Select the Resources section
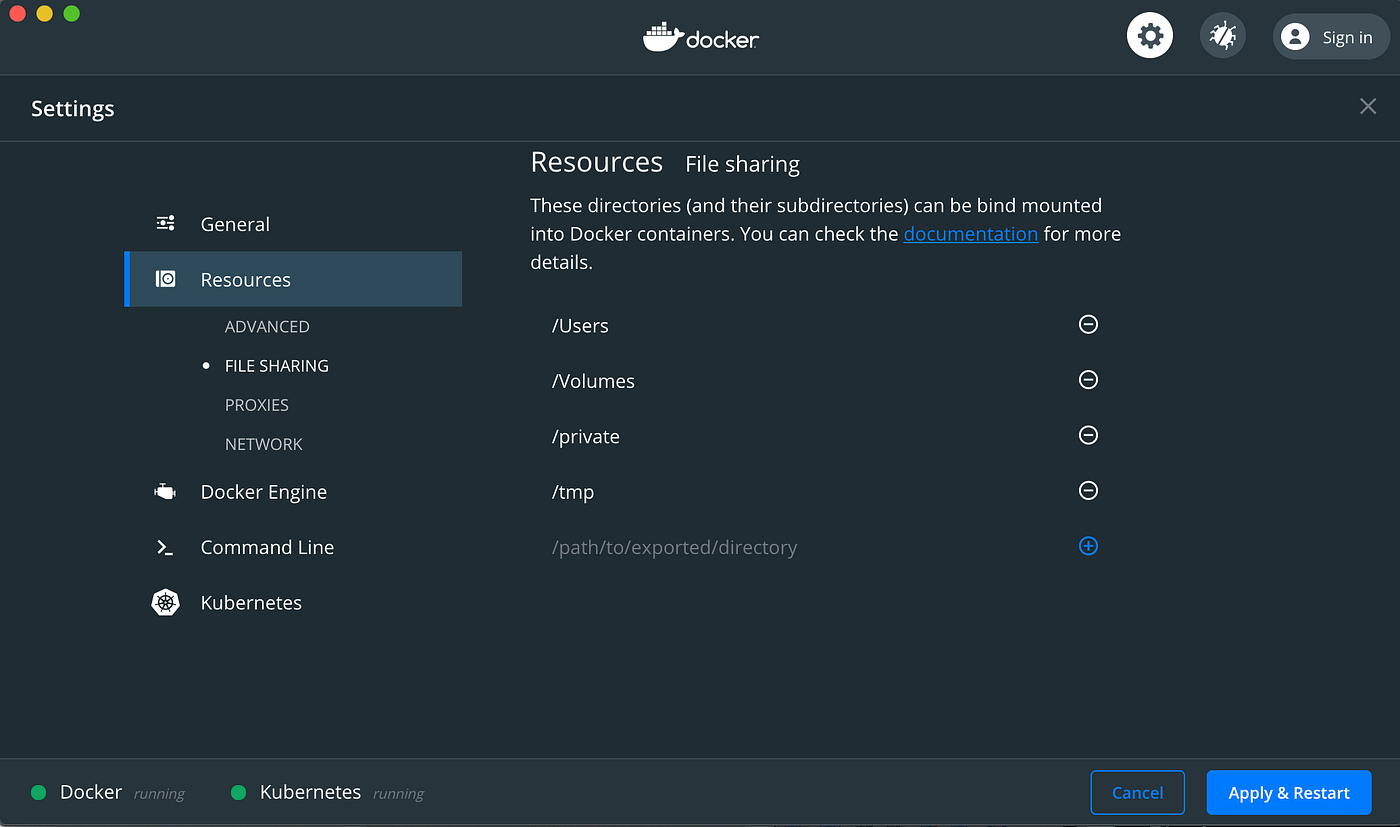This screenshot has width=1400, height=827. tap(293, 279)
